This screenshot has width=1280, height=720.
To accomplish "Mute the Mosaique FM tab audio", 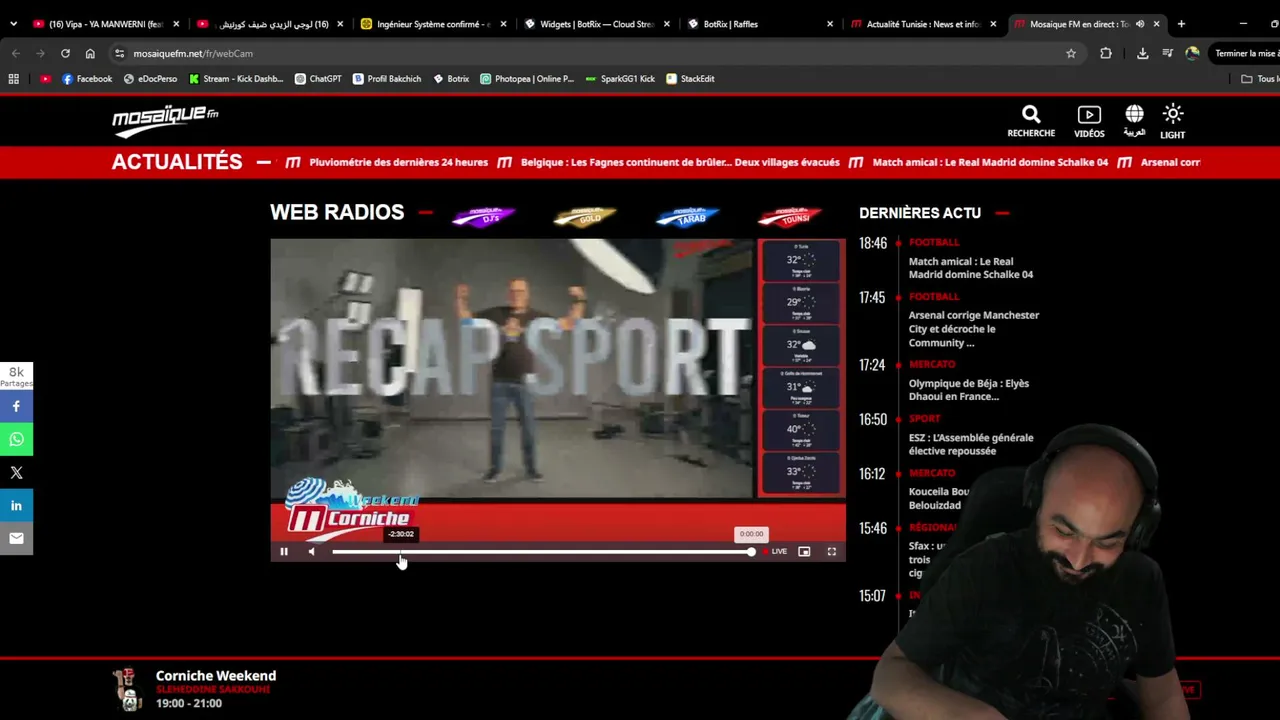I will point(1140,24).
